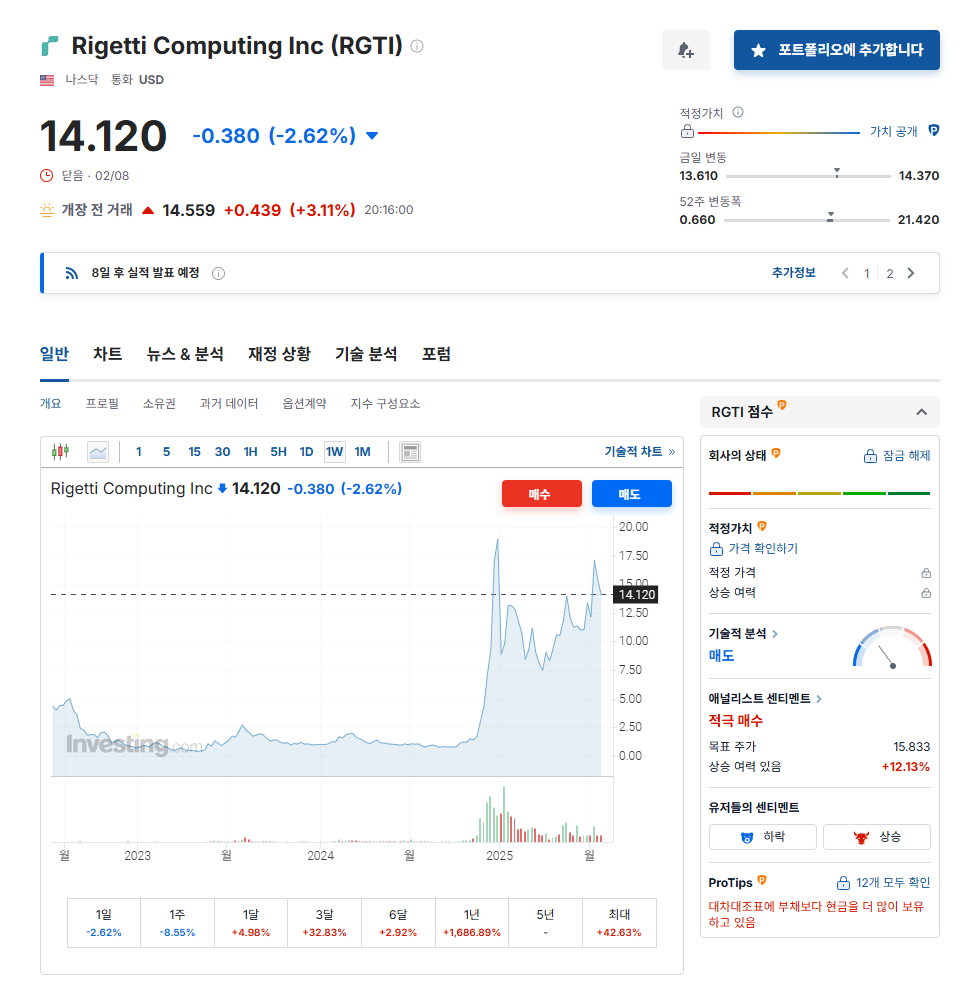The image size is (968, 984).
Task: Select 1년 period cell
Action: [x=472, y=922]
